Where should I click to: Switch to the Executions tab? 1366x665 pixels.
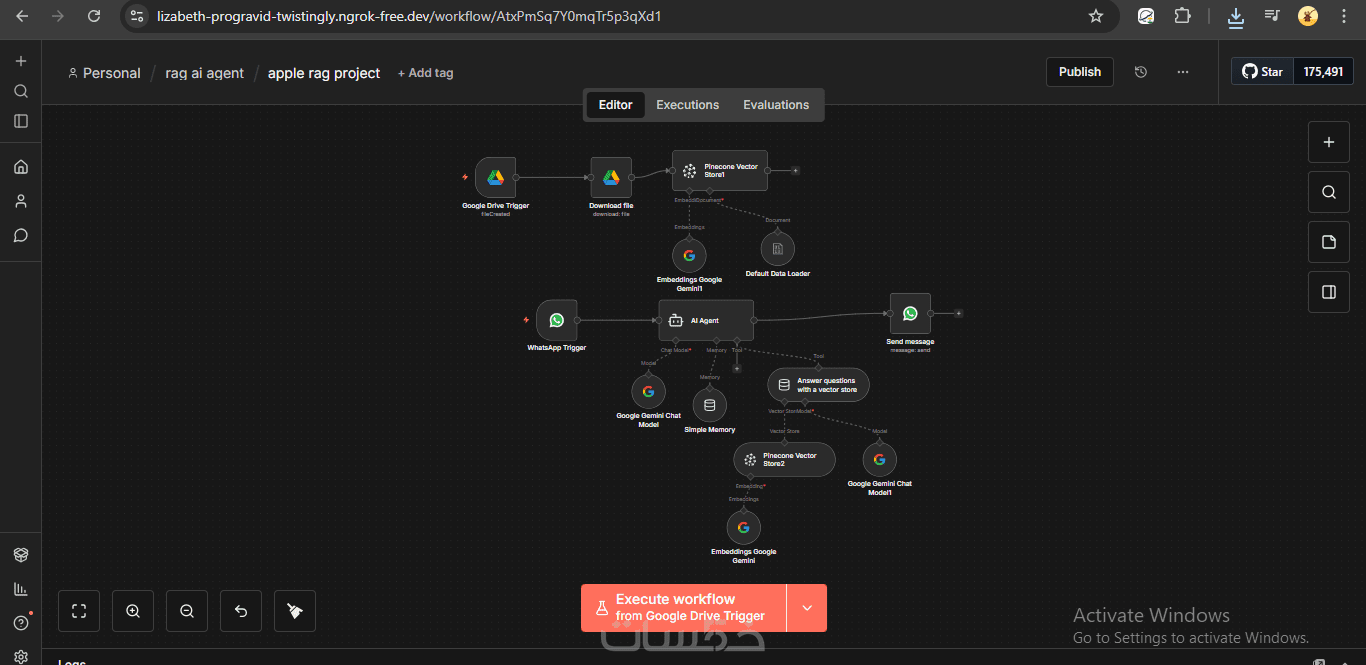pos(687,105)
